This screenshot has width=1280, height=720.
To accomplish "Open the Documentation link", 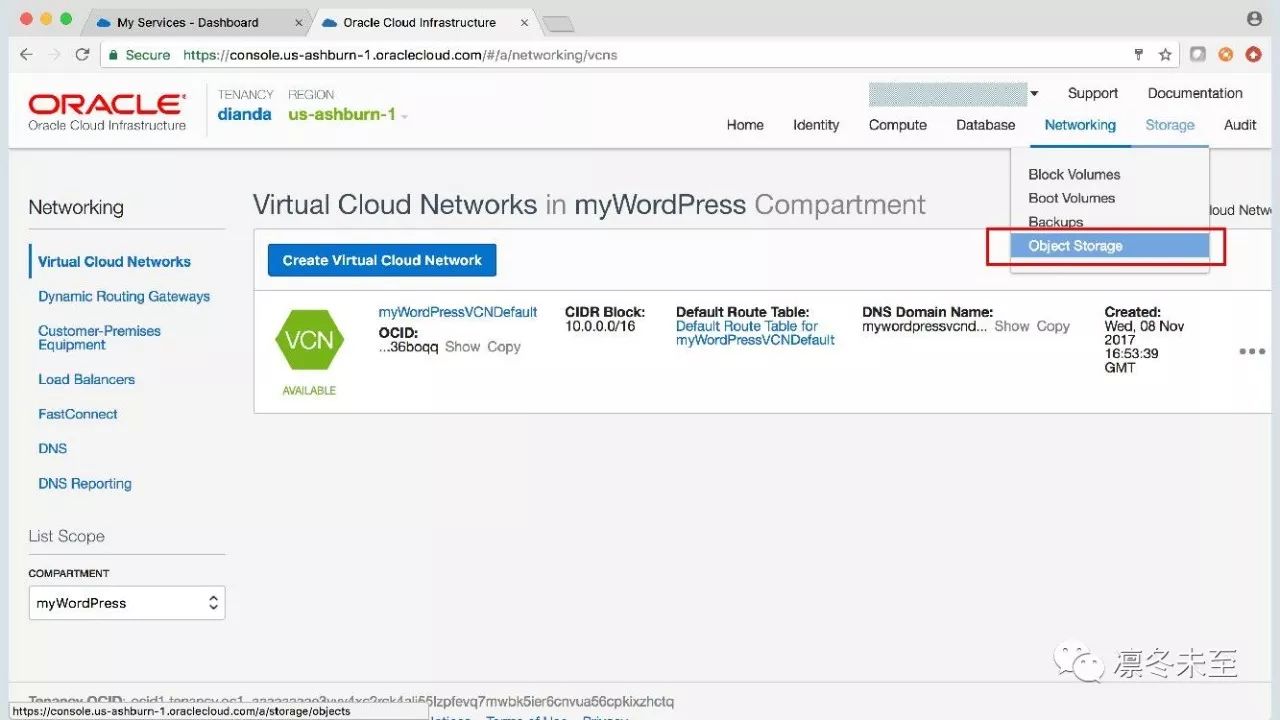I will pyautogui.click(x=1195, y=93).
